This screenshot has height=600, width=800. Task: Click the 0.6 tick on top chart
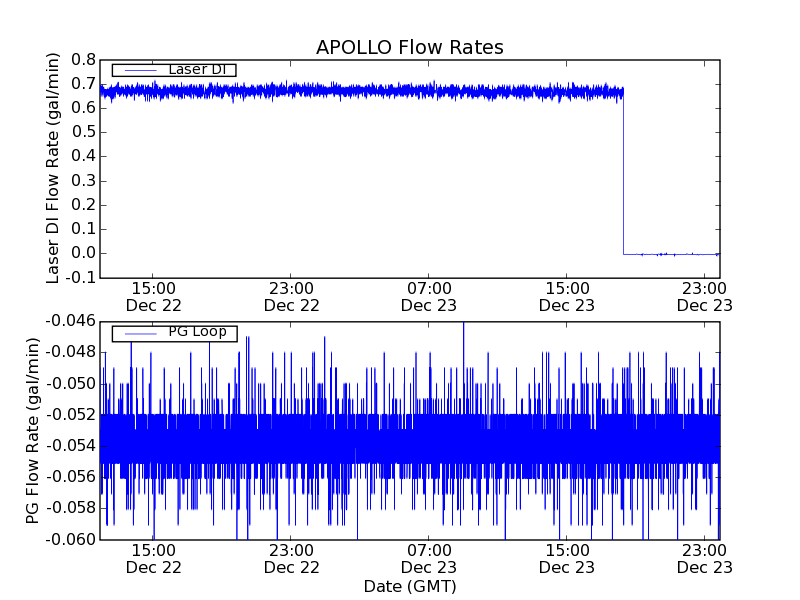coord(84,108)
